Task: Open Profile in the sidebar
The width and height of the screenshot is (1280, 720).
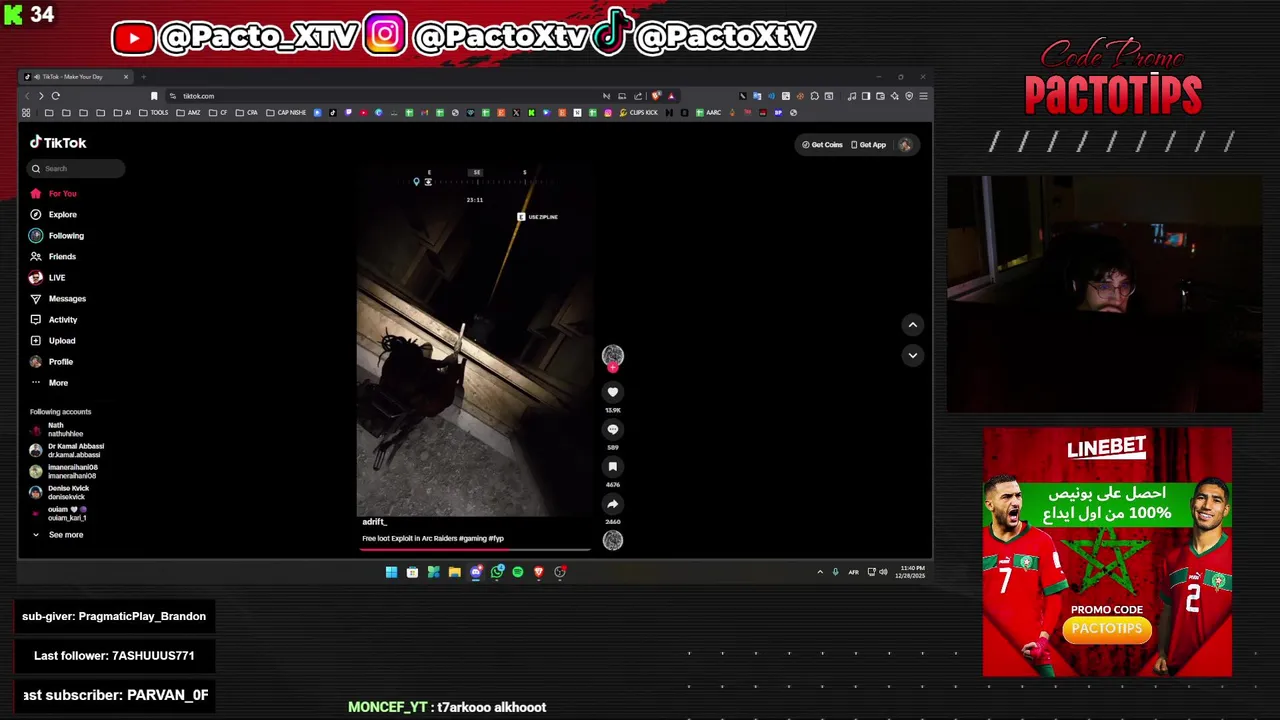Action: pos(52,361)
